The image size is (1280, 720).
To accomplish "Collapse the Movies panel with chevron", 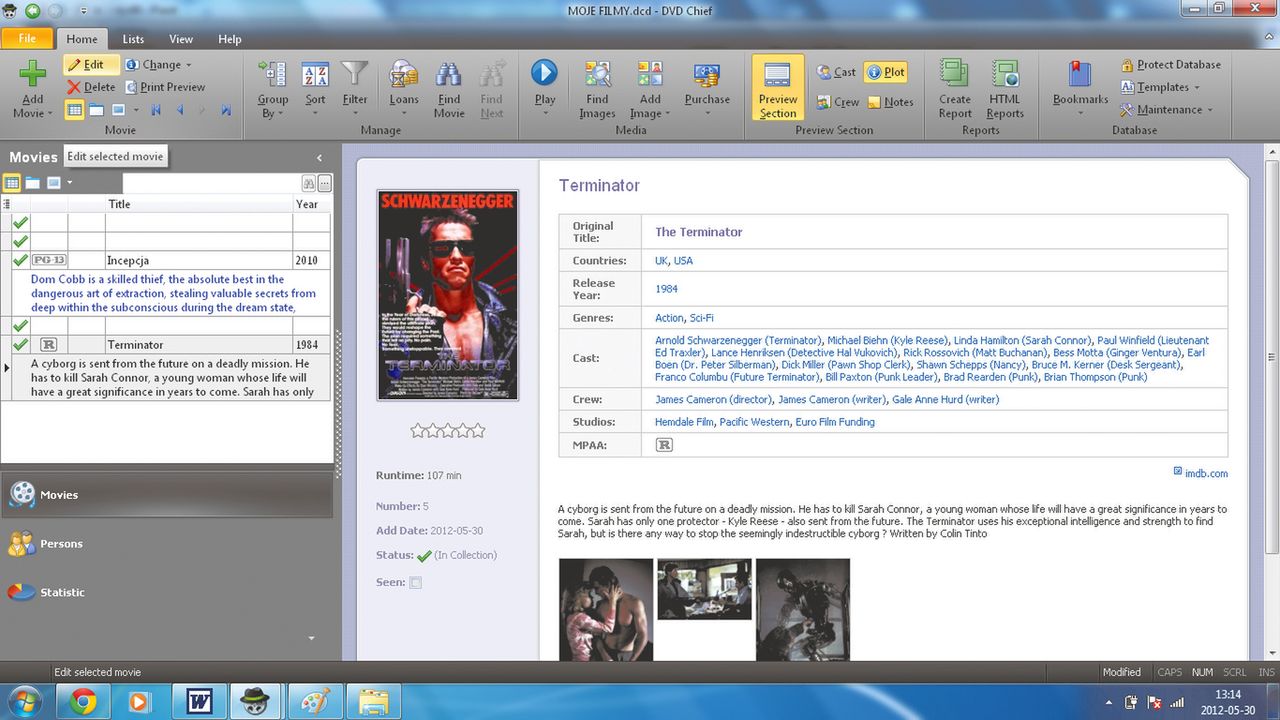I will click(320, 158).
